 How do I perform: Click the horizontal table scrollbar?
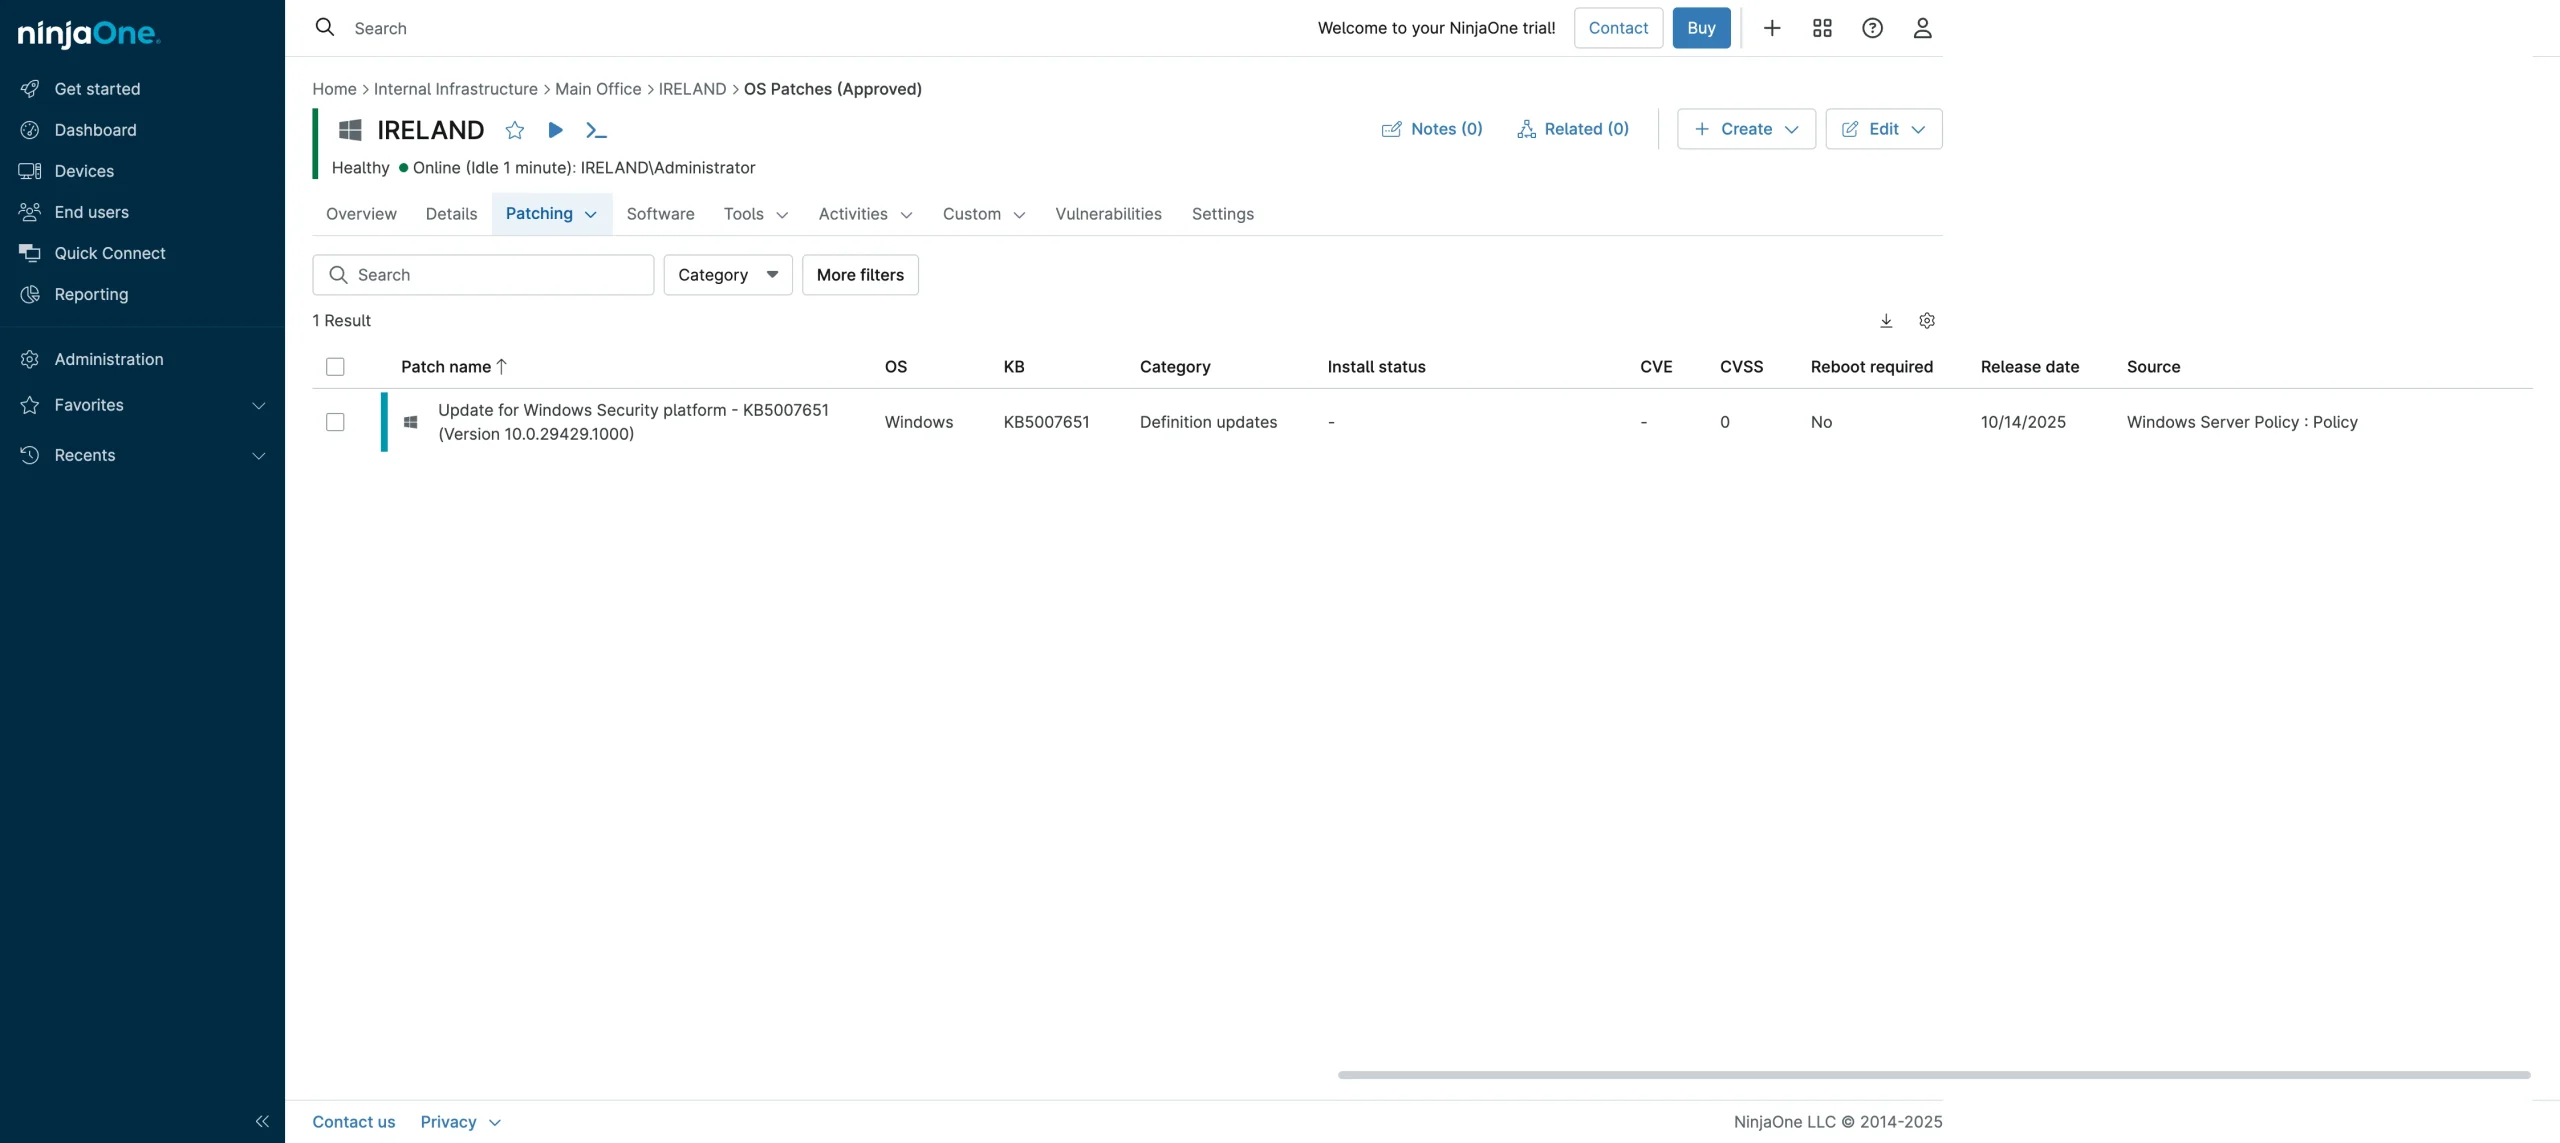pos(1934,1075)
